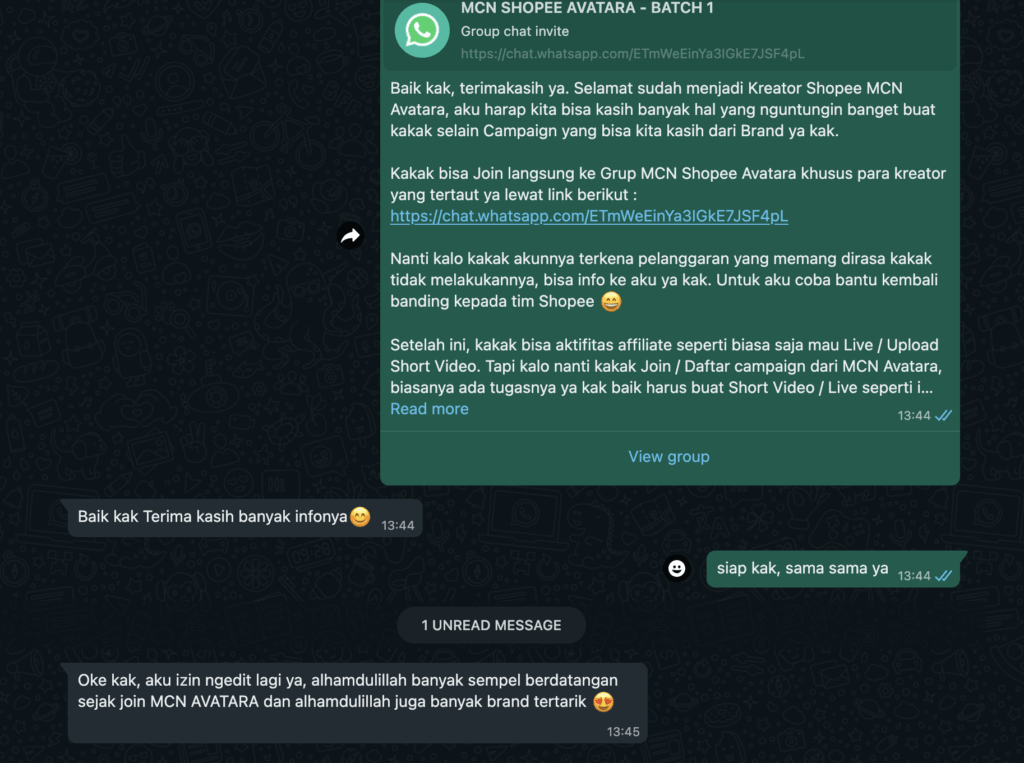Click read-receipt ticks on 'siap kak, sama sama ya'
Screen dimensions: 1024x763
tap(943, 576)
